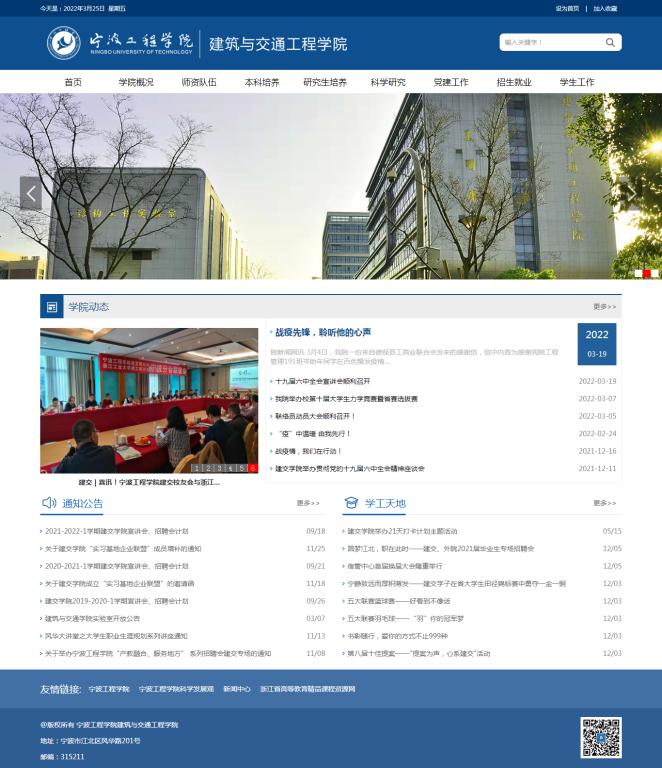This screenshot has width=662, height=768.
Task: Click 设为首页 link at top right
Action: 567,8
